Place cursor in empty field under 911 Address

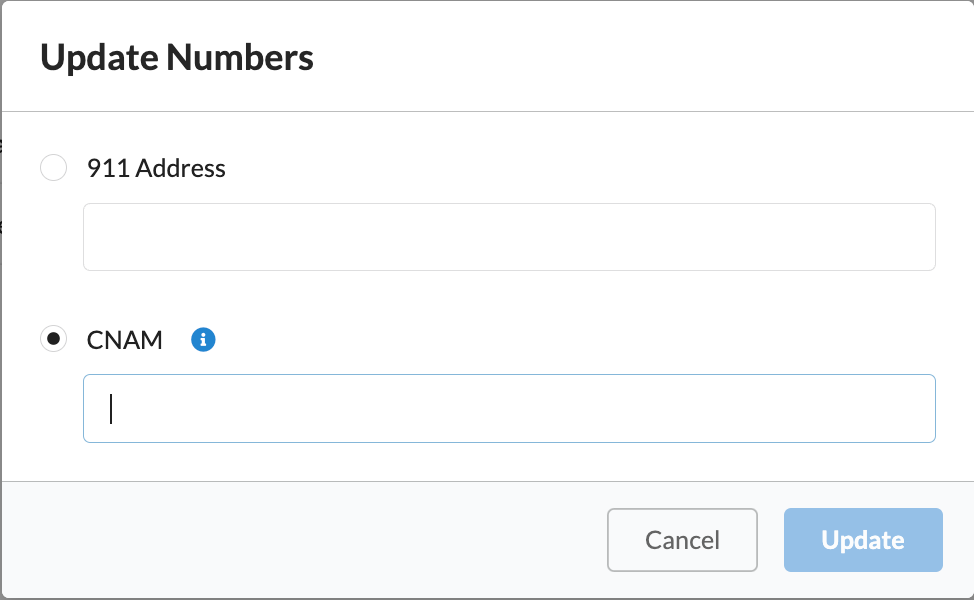click(509, 237)
